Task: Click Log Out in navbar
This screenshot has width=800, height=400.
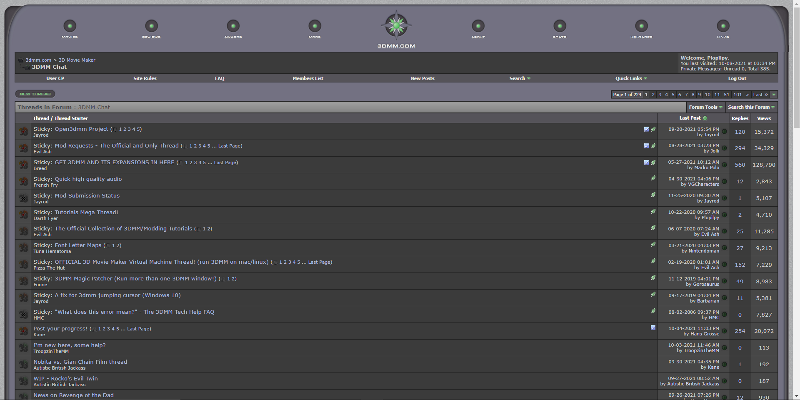Action: pyautogui.click(x=737, y=79)
